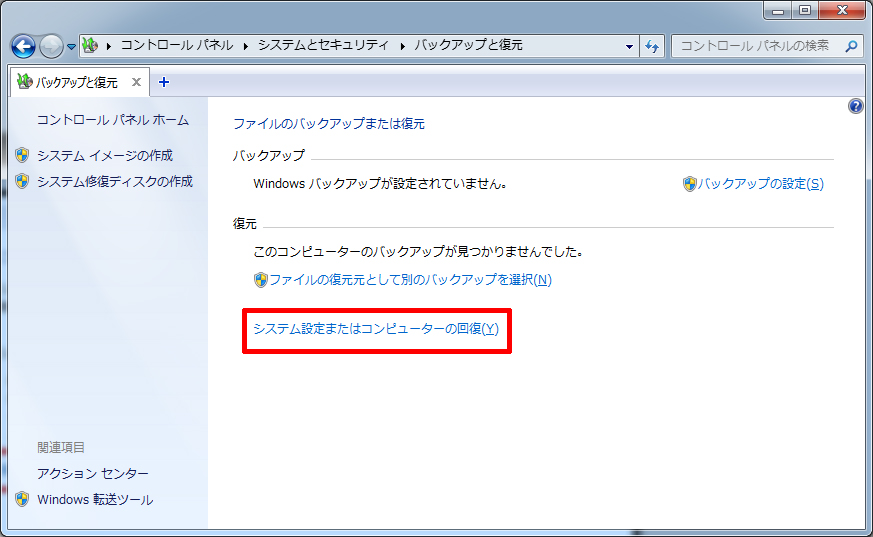Open the recent pages history dropdown arrow

point(72,47)
